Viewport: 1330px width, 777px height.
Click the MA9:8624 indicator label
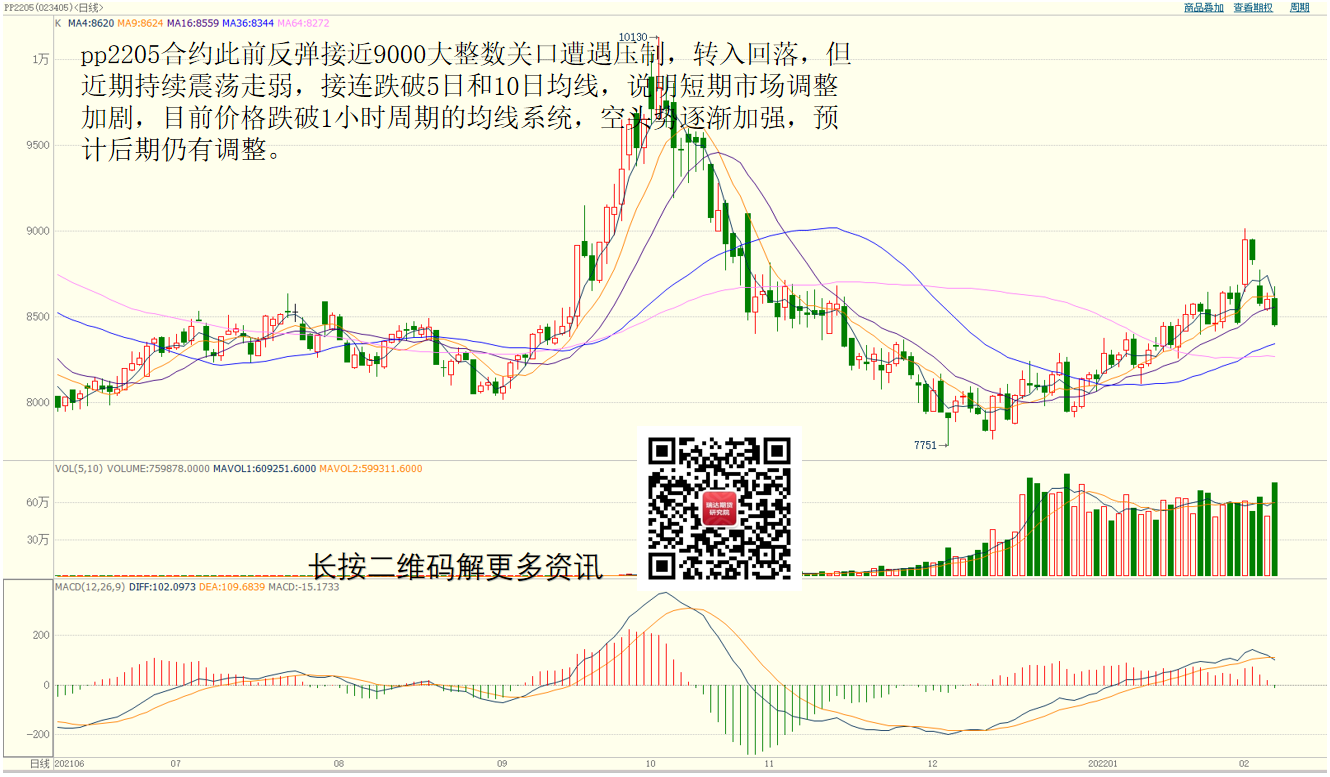pos(142,22)
